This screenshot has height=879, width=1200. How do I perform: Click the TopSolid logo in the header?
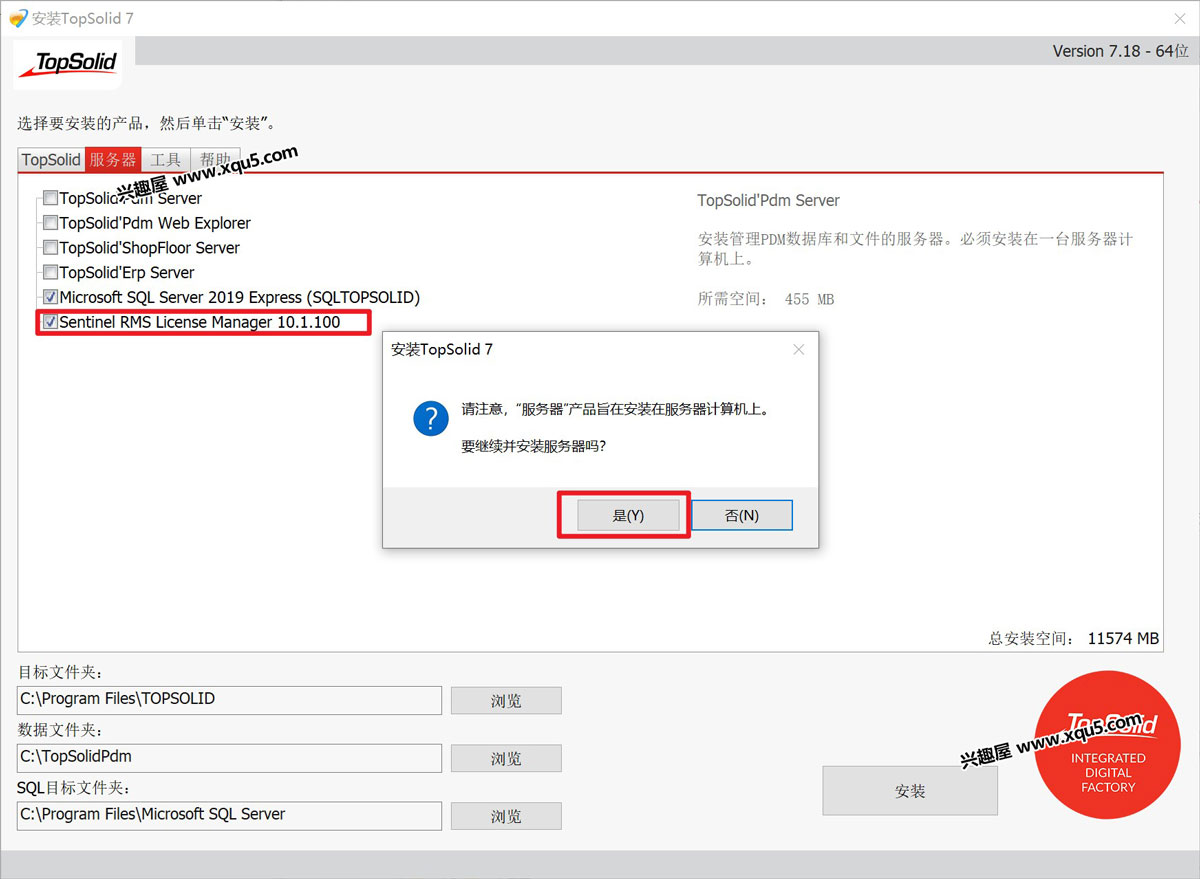[x=68, y=64]
